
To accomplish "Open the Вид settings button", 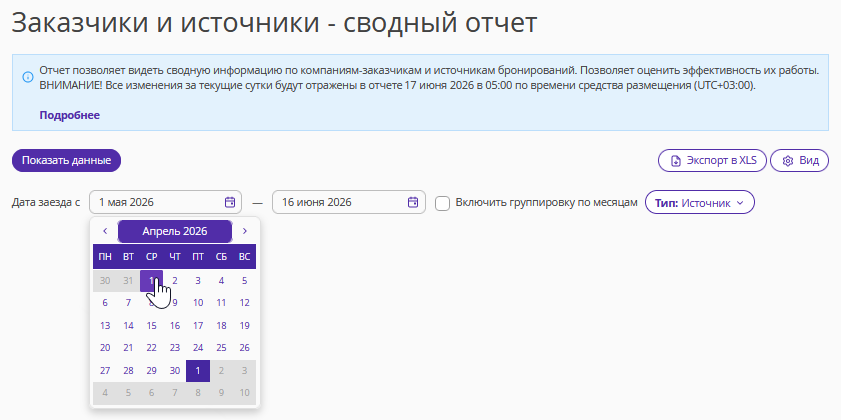I will click(x=800, y=160).
